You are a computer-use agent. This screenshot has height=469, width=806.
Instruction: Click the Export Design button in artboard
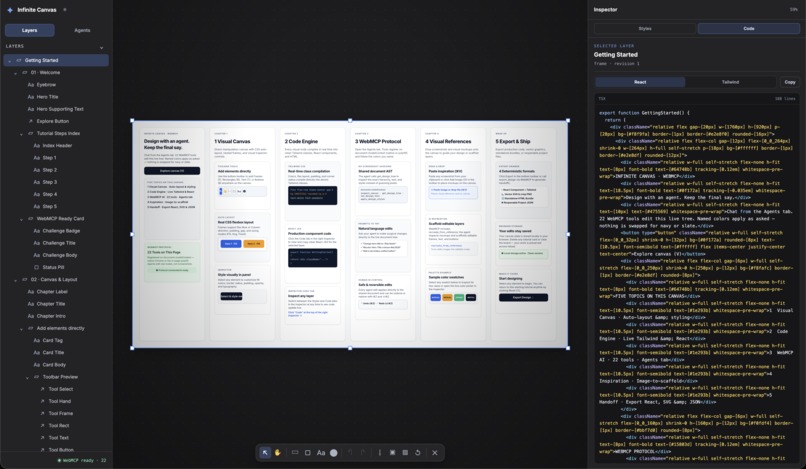click(523, 297)
